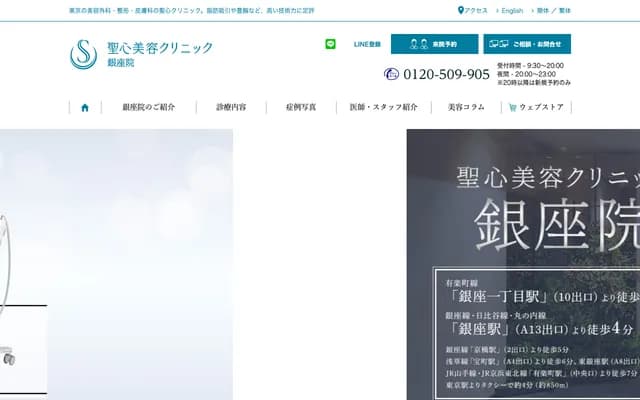Switch to 簡体 Chinese version
This screenshot has height=400, width=640.
click(x=543, y=10)
